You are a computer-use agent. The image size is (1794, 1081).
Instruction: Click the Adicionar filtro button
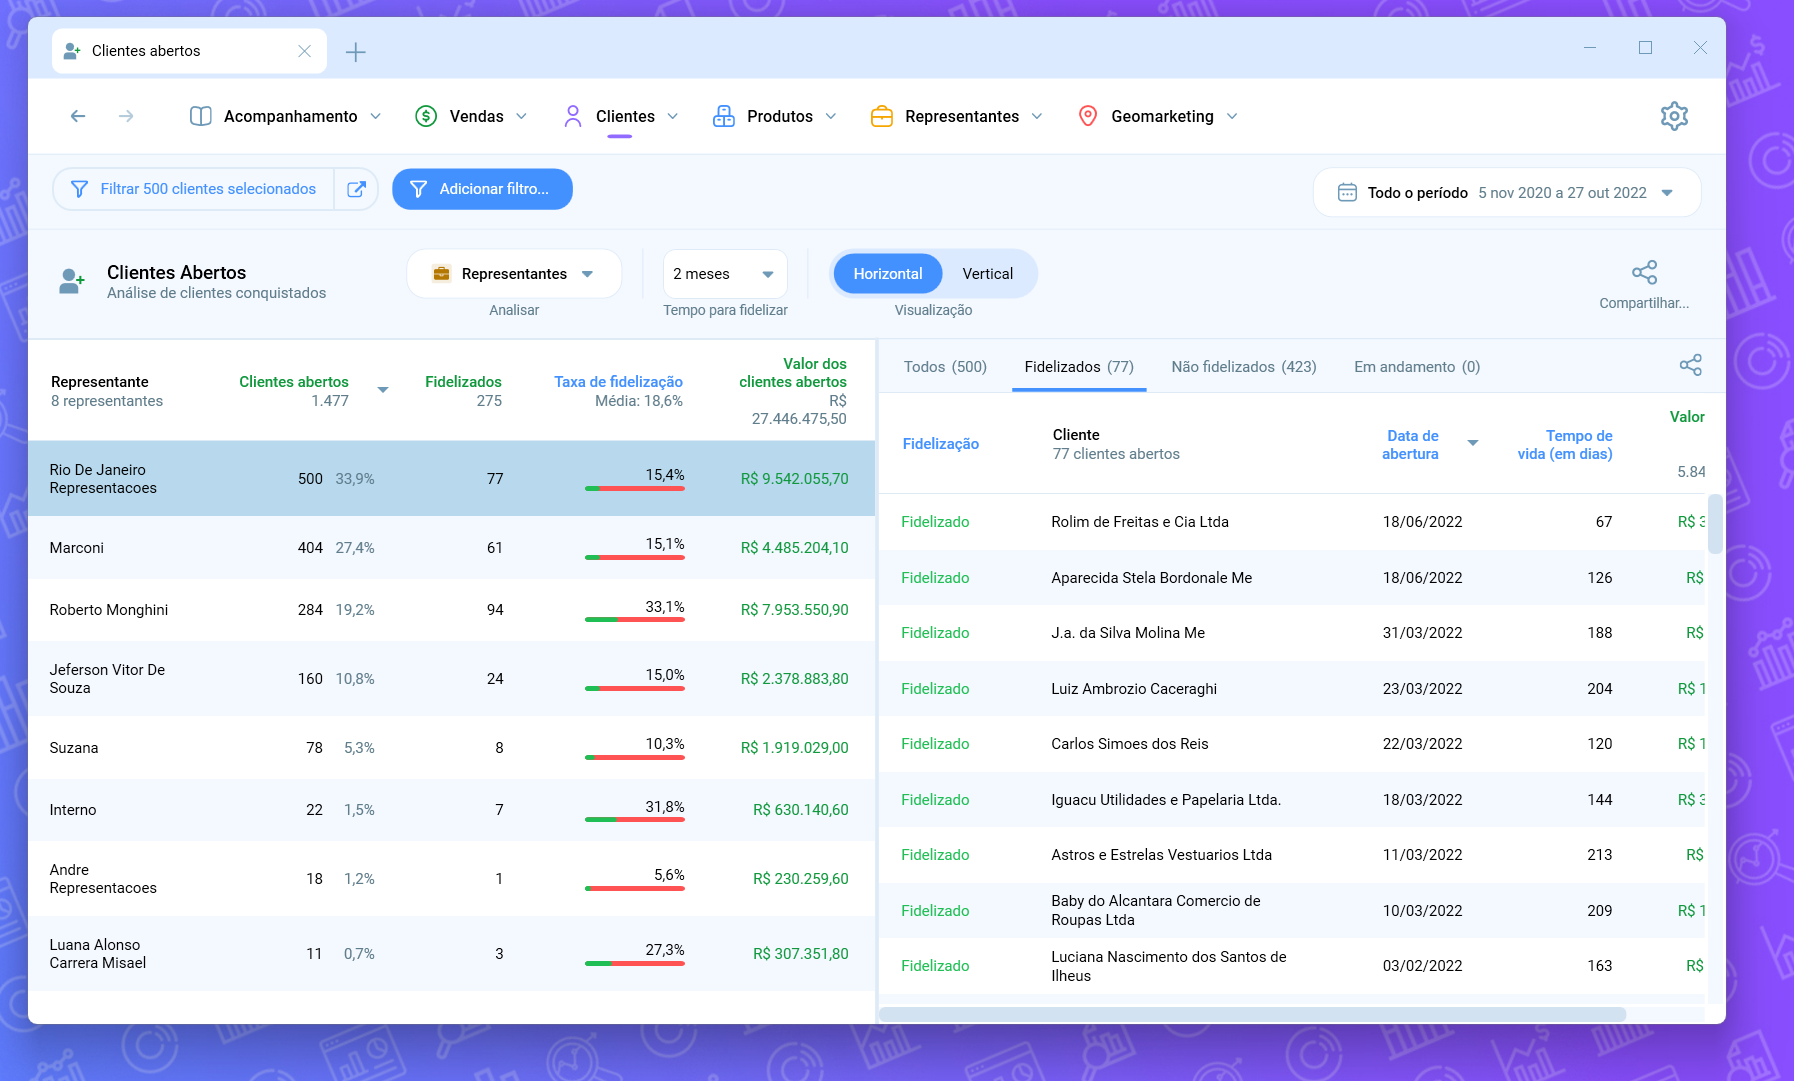coord(482,189)
